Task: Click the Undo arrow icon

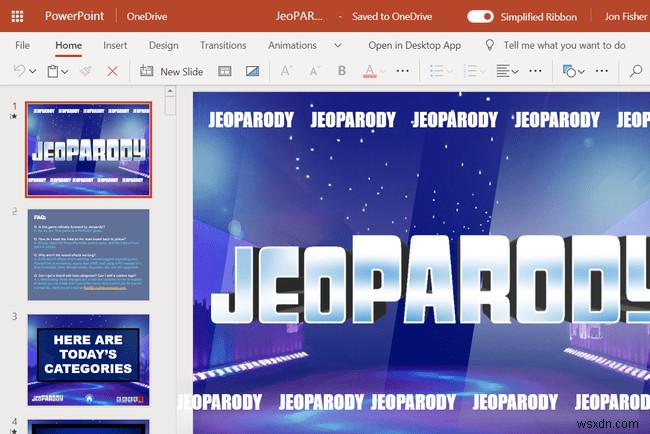Action: click(19, 72)
